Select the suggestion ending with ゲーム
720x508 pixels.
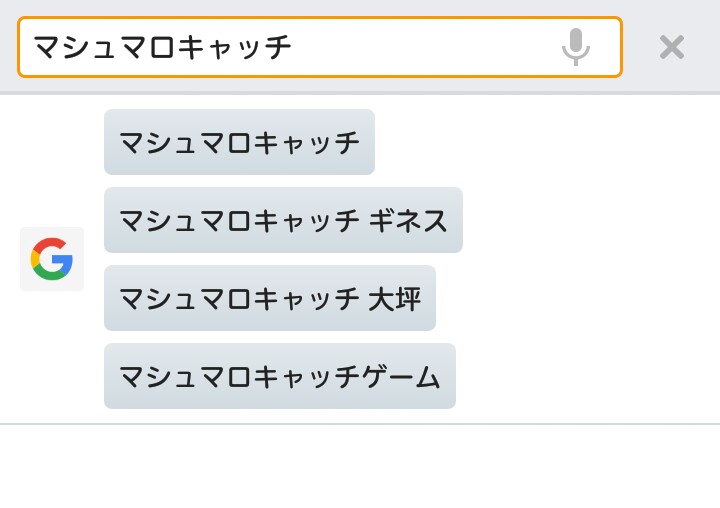pyautogui.click(x=279, y=376)
